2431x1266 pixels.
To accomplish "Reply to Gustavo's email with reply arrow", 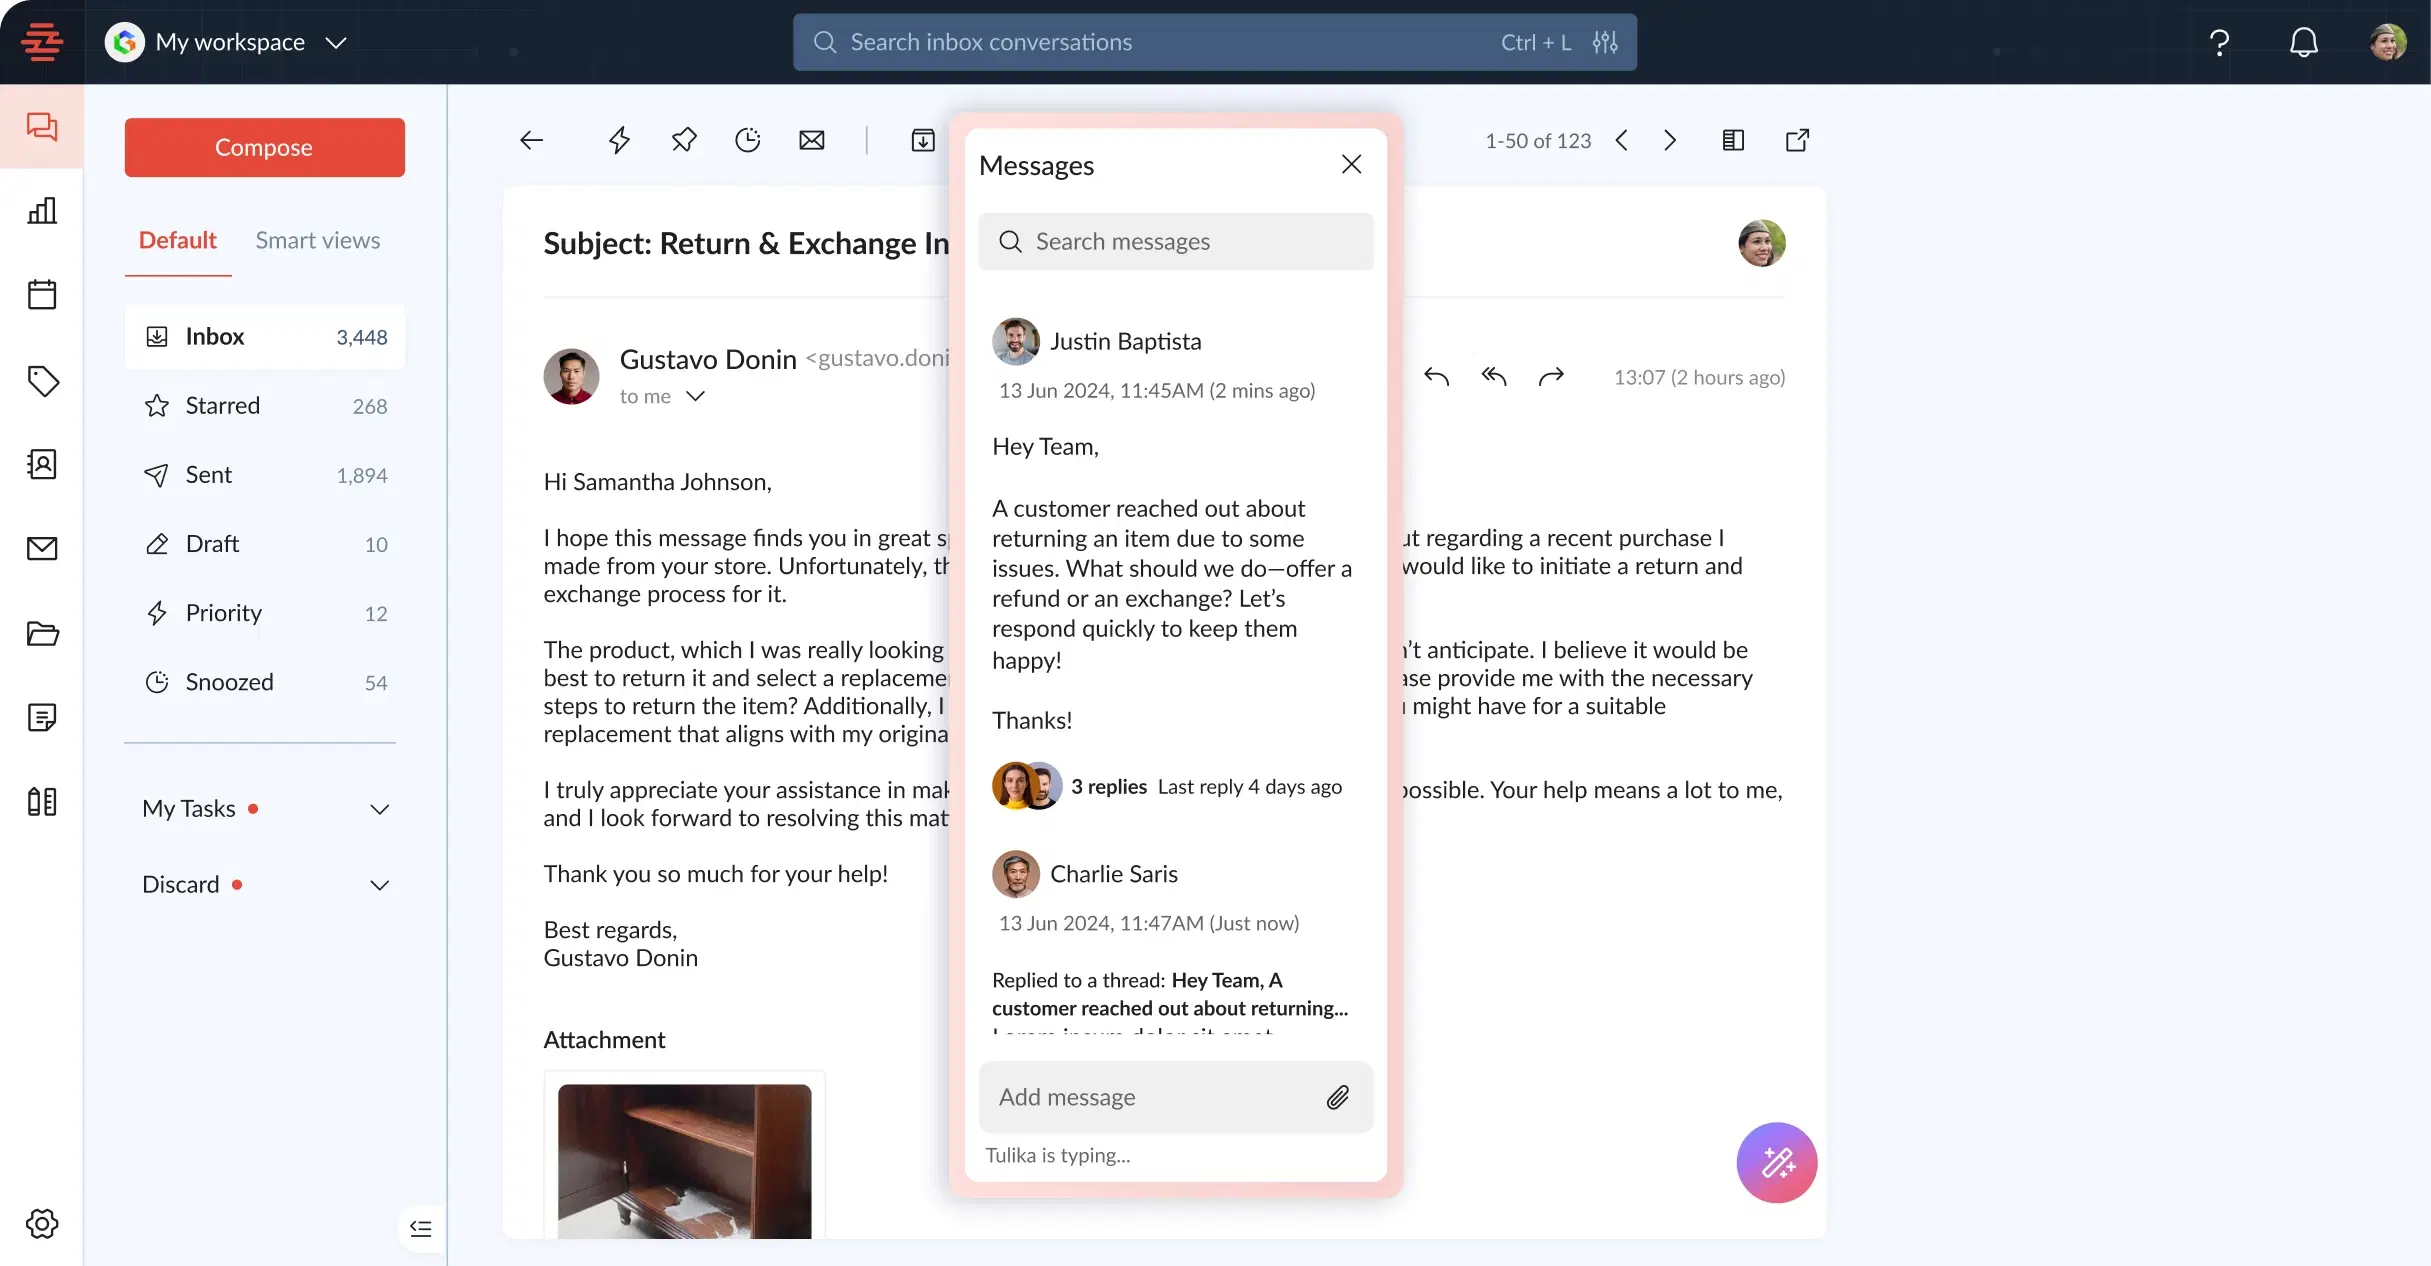I will coord(1436,377).
